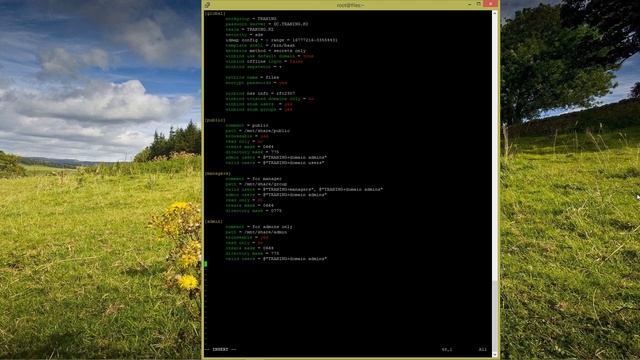Click the 'kerberos method = secrets only' line
The height and width of the screenshot is (360, 640).
coord(265,51)
